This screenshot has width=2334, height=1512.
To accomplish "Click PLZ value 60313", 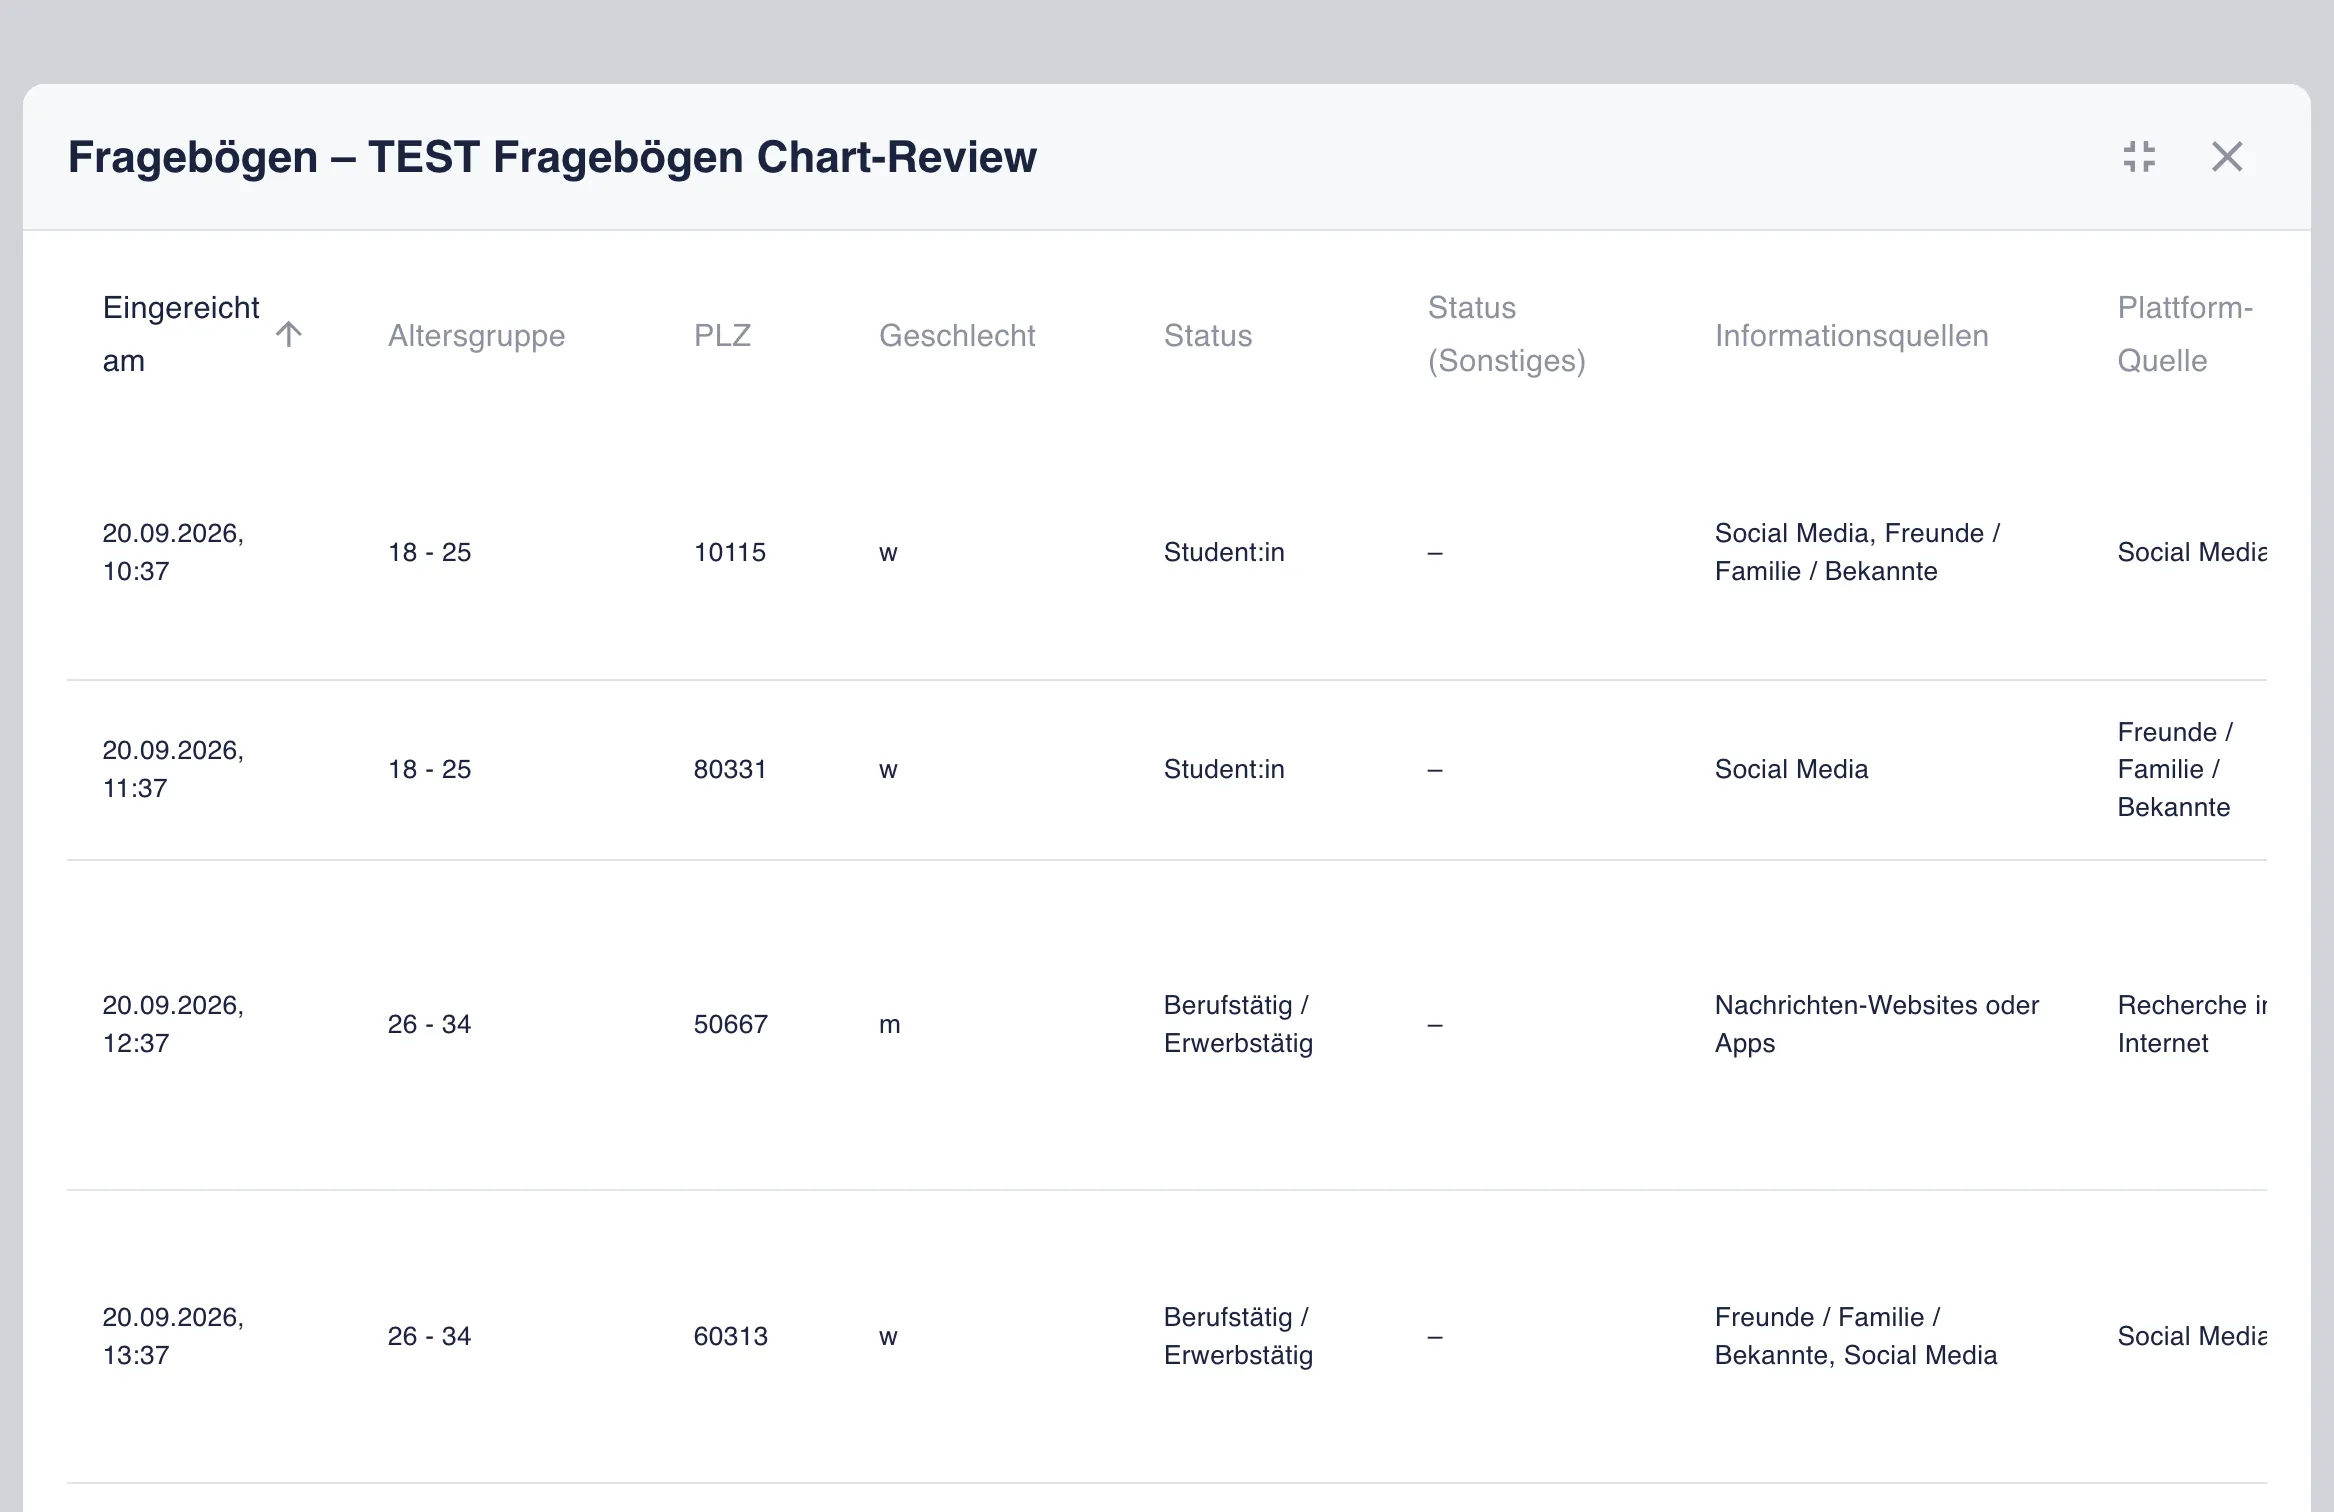I will 730,1336.
